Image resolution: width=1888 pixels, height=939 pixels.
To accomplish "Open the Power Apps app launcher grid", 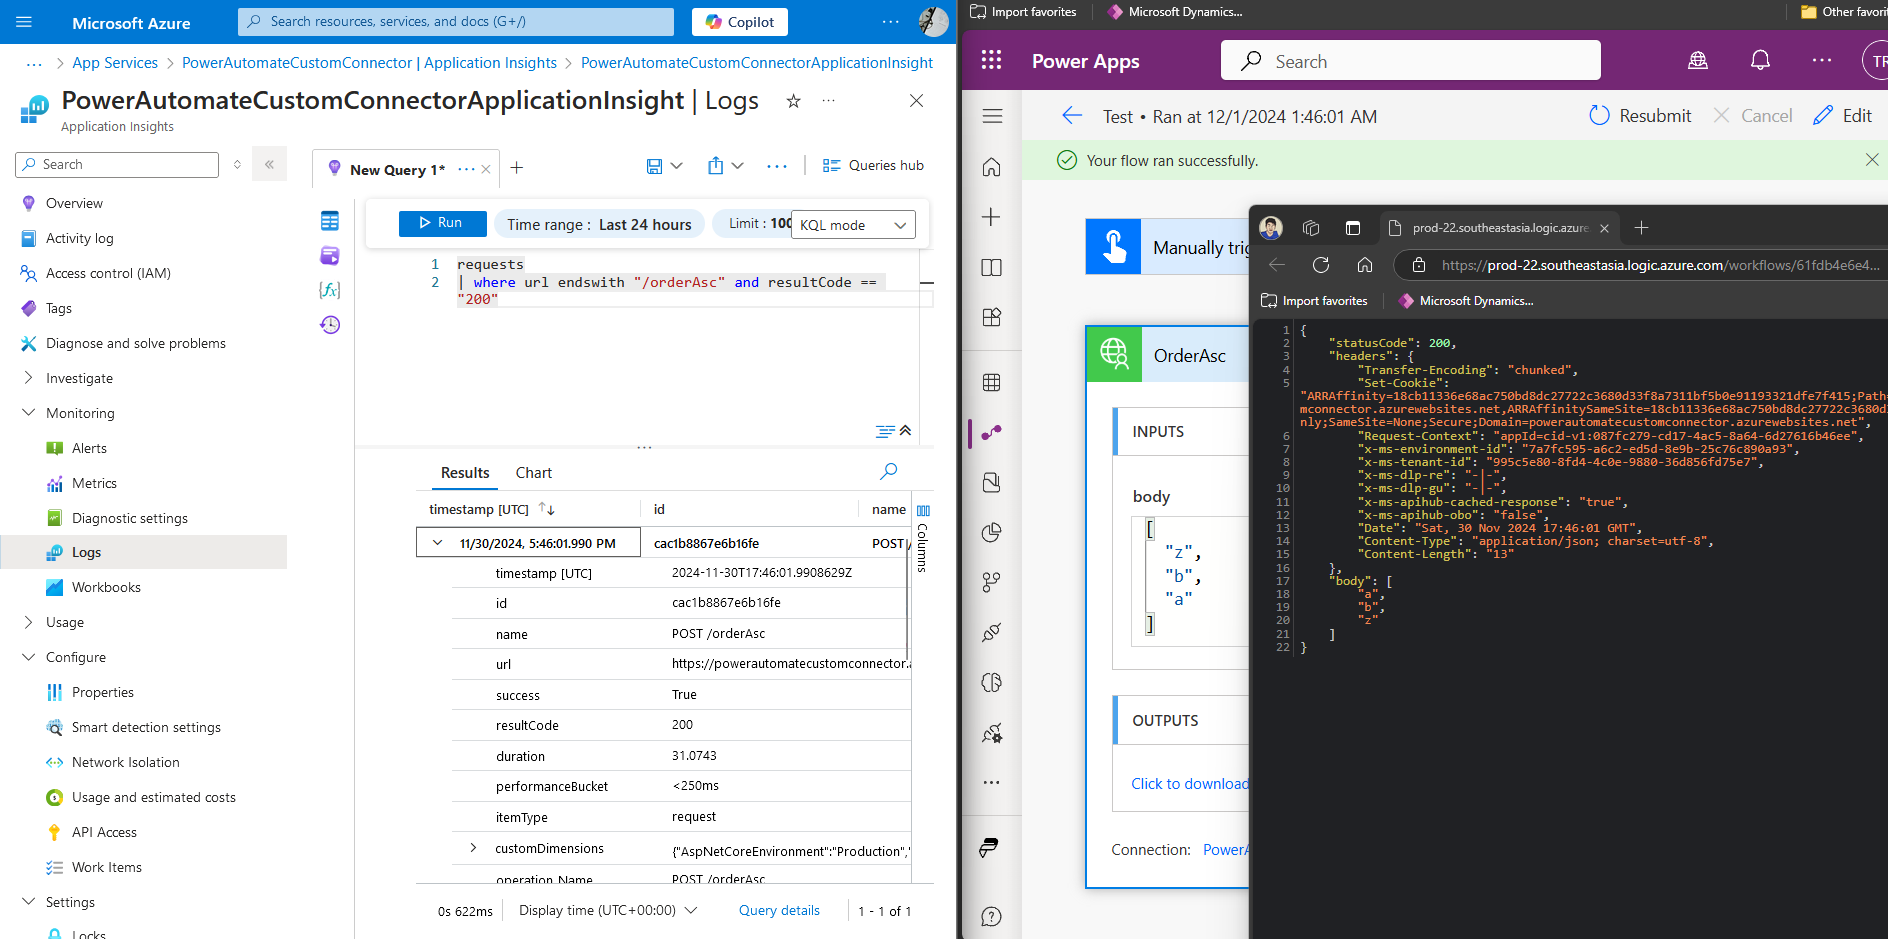I will (991, 60).
